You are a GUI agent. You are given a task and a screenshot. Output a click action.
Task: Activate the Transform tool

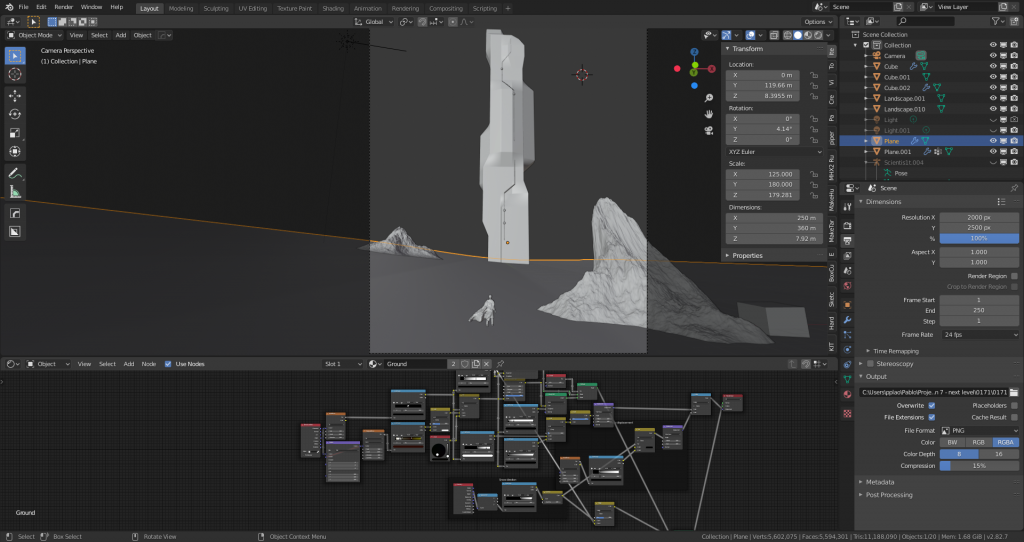(x=15, y=151)
